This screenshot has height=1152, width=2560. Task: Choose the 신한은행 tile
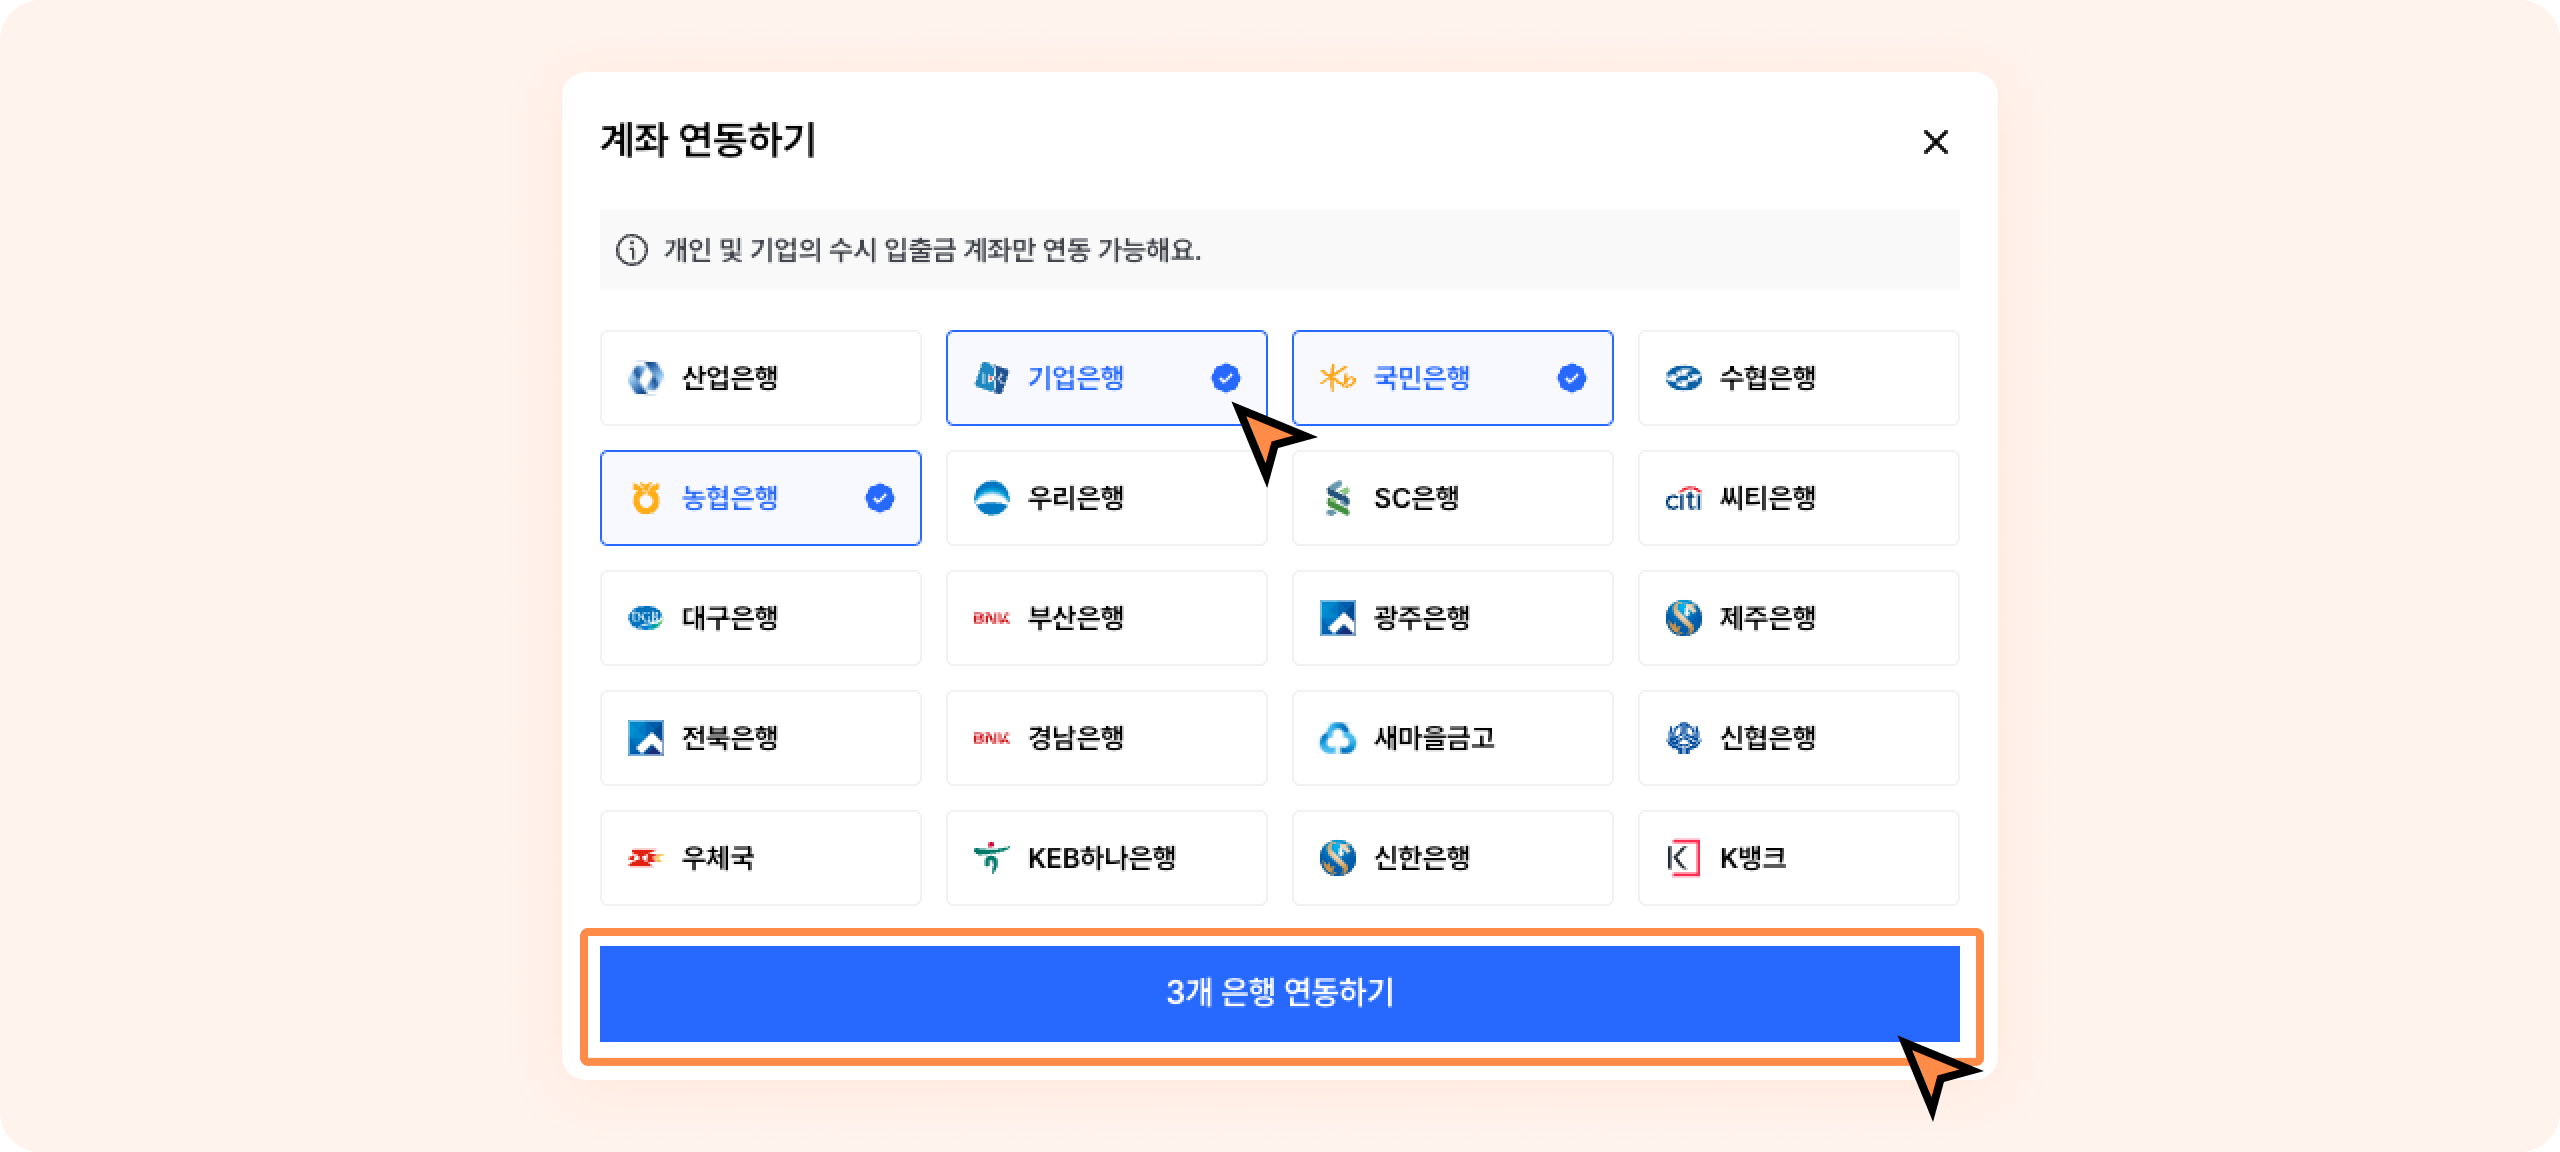pyautogui.click(x=1452, y=858)
